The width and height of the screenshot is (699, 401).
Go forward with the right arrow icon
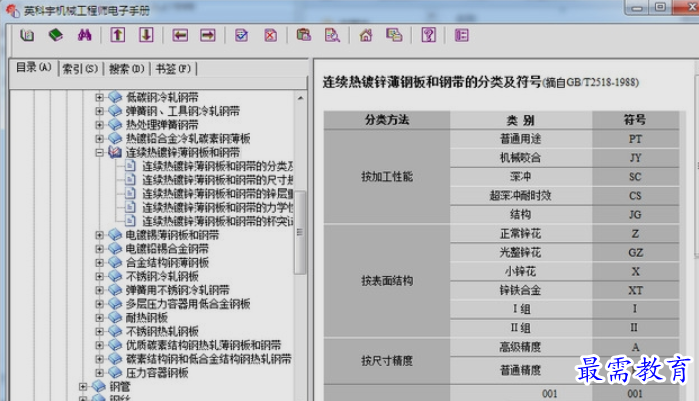(x=208, y=35)
